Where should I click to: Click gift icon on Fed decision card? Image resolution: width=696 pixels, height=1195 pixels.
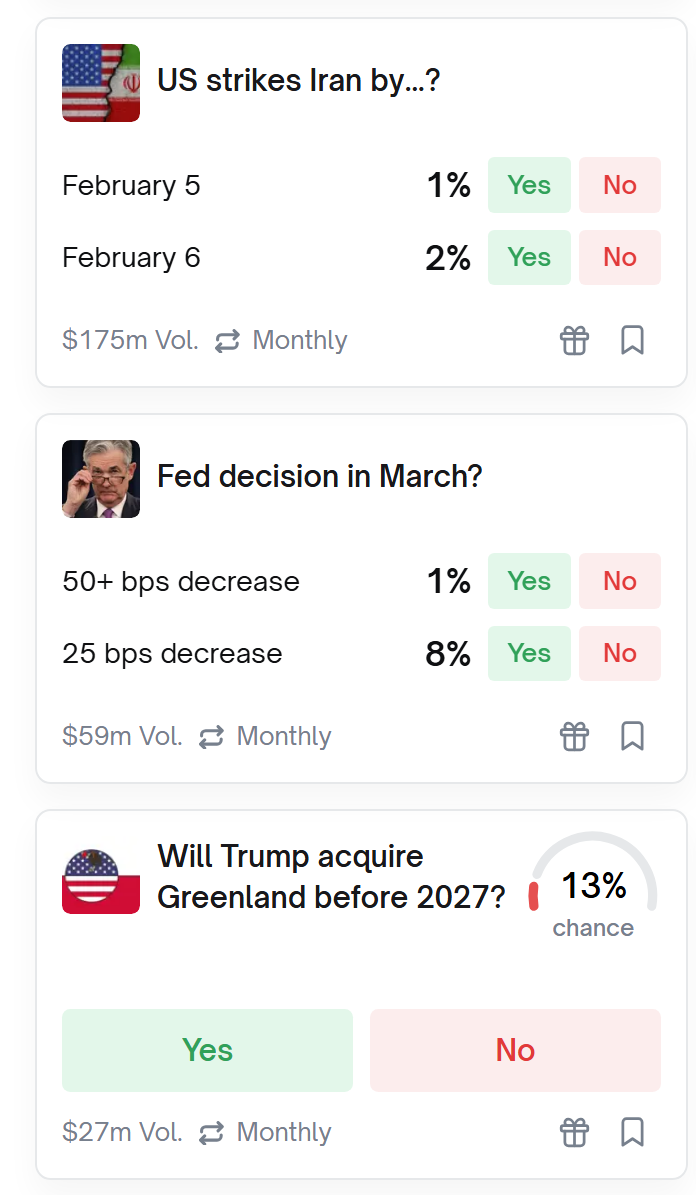[574, 736]
